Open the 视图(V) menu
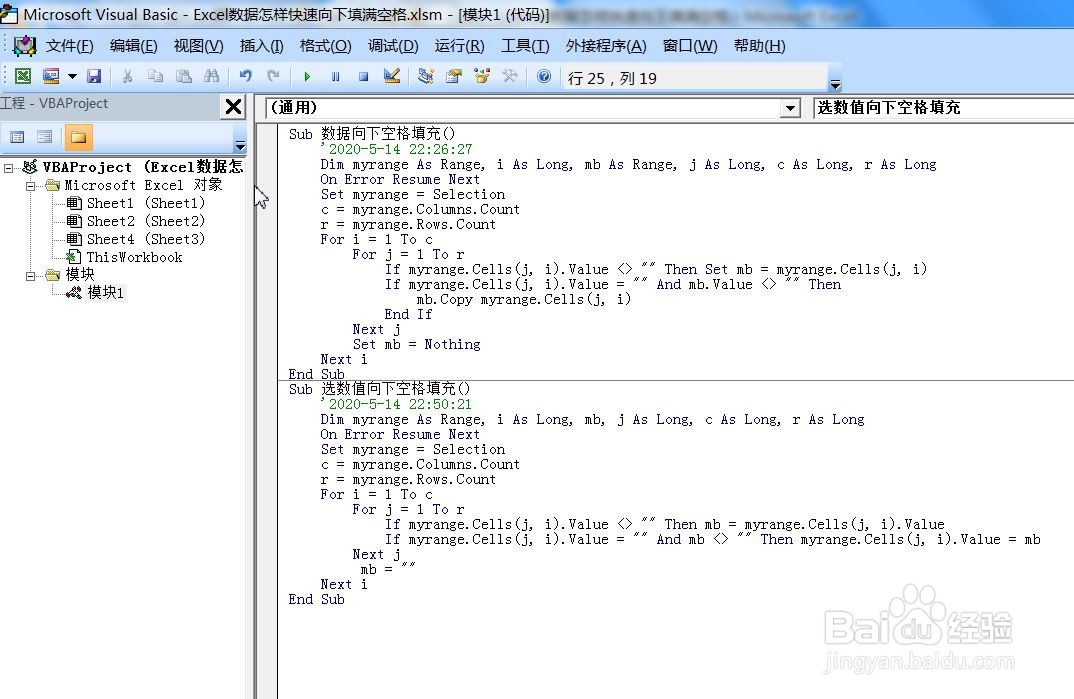Image resolution: width=1074 pixels, height=699 pixels. (199, 46)
